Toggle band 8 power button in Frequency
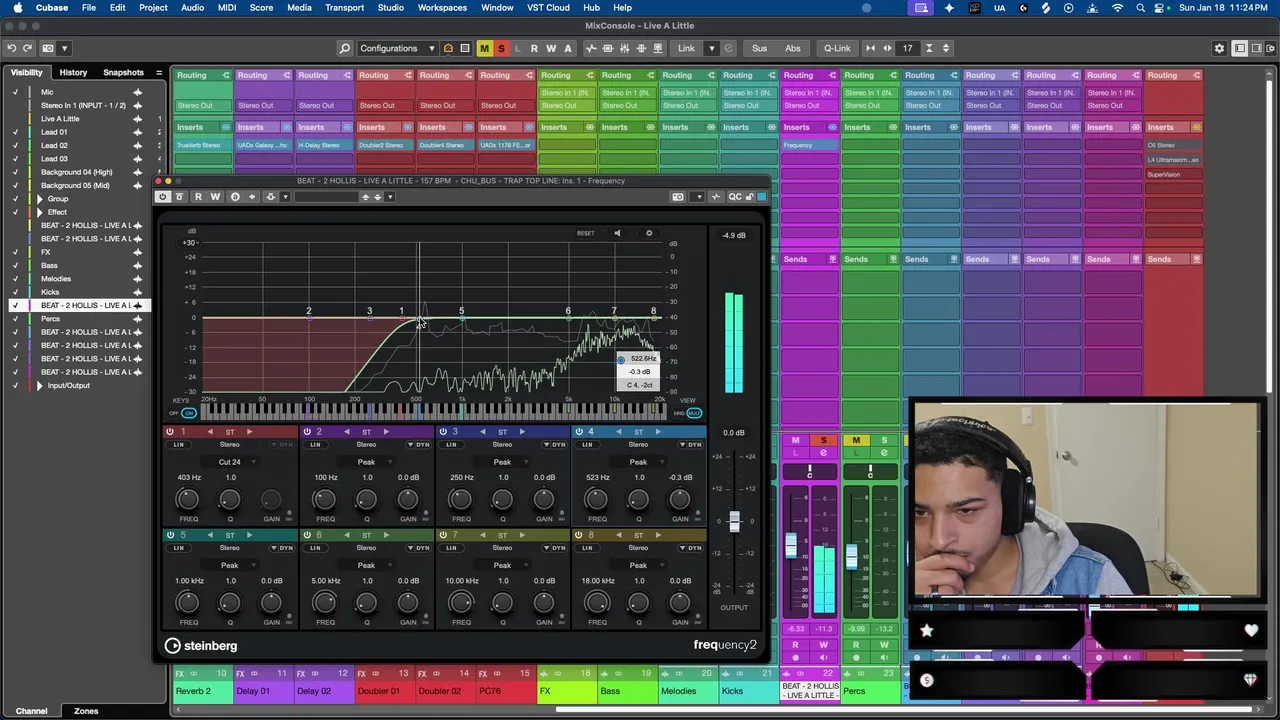This screenshot has width=1280, height=720. pos(579,535)
